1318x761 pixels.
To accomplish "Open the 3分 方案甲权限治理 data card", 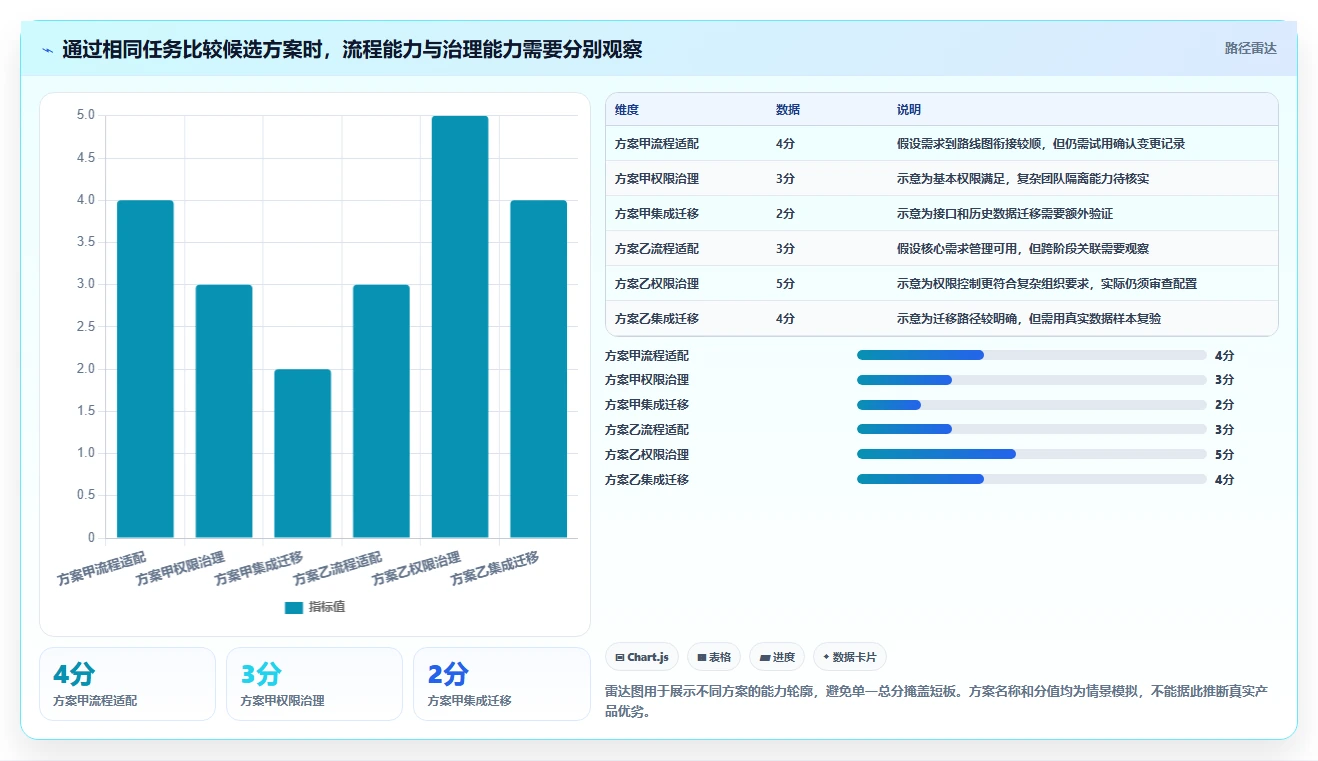I will coord(314,684).
